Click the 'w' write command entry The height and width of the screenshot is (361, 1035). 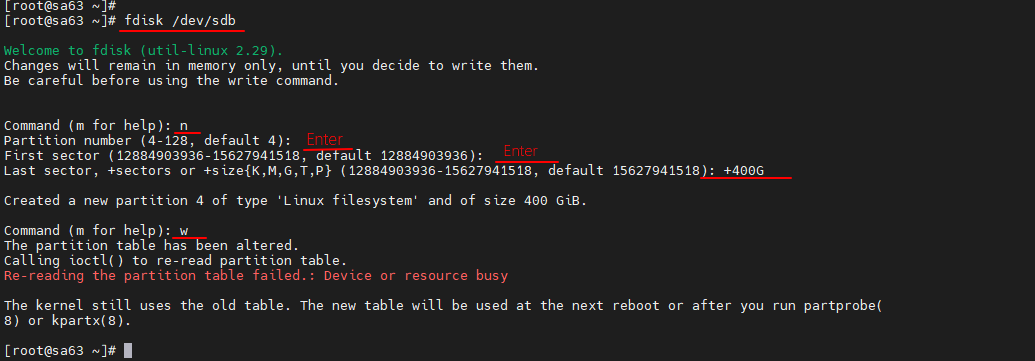(x=184, y=231)
